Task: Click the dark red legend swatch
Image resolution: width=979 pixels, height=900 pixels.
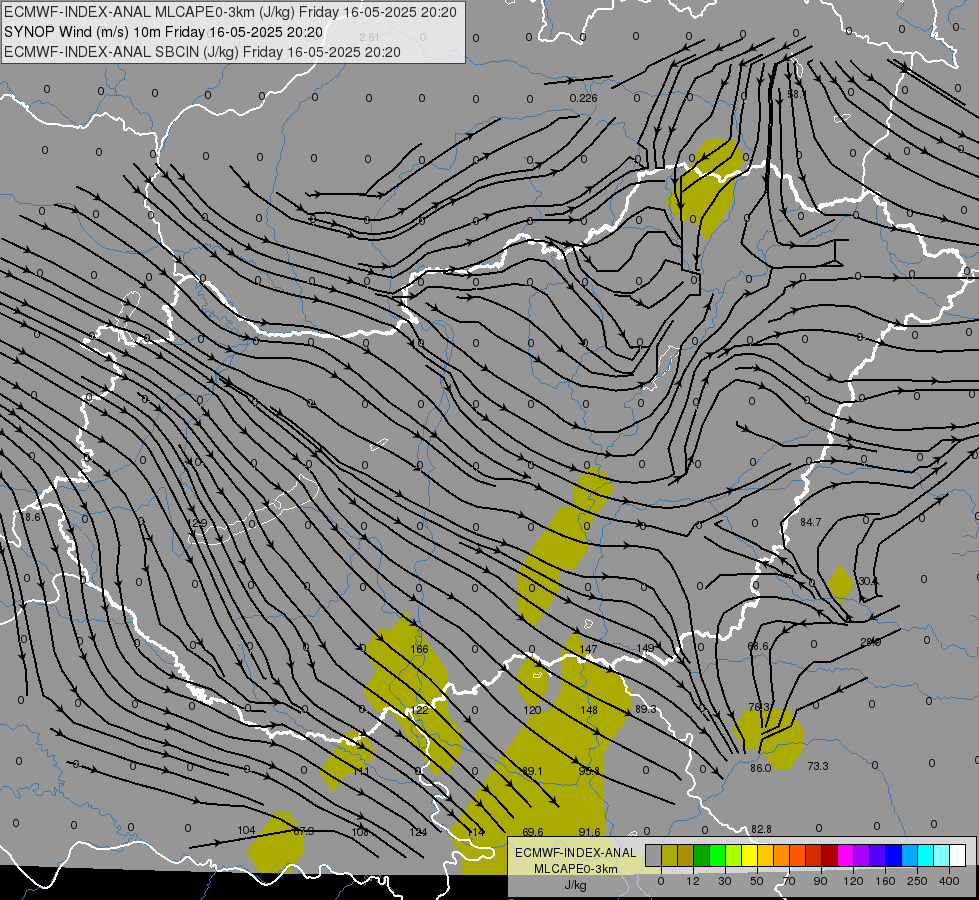Action: pyautogui.click(x=830, y=855)
